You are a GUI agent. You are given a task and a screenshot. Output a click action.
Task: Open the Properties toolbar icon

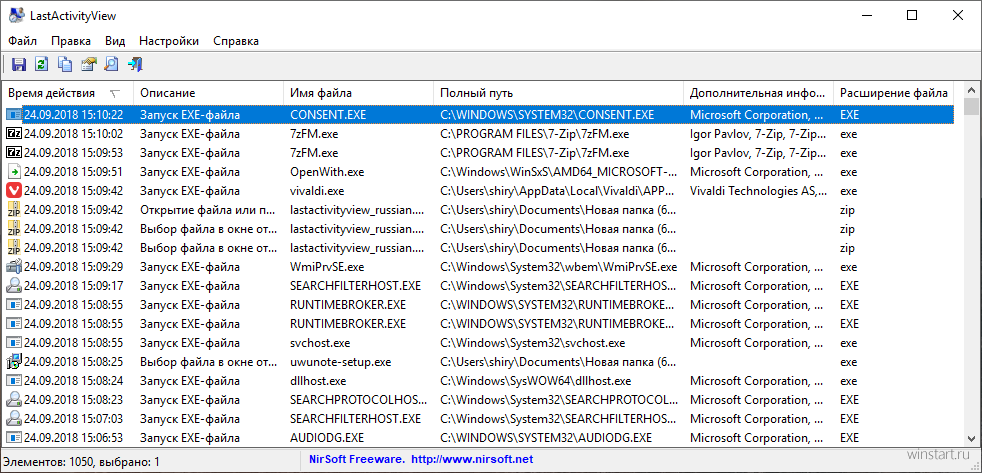click(x=88, y=64)
